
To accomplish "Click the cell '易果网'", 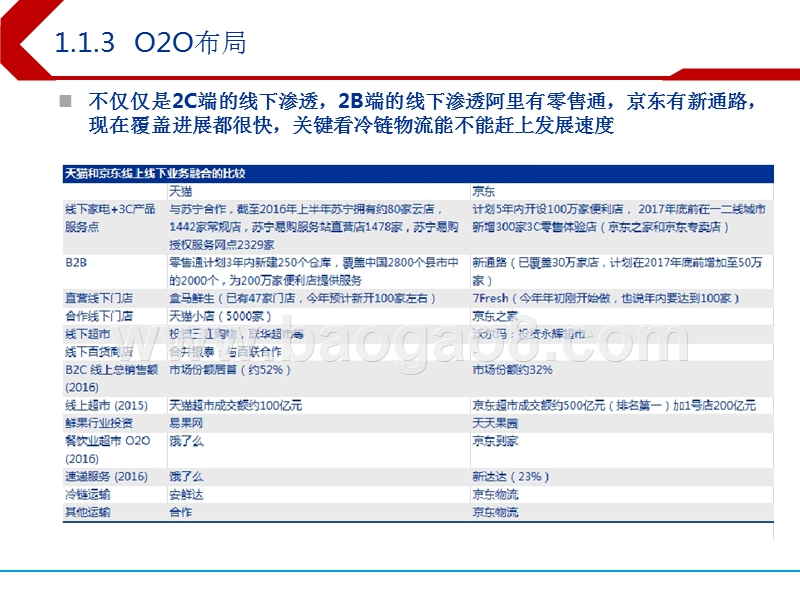I will tap(186, 423).
